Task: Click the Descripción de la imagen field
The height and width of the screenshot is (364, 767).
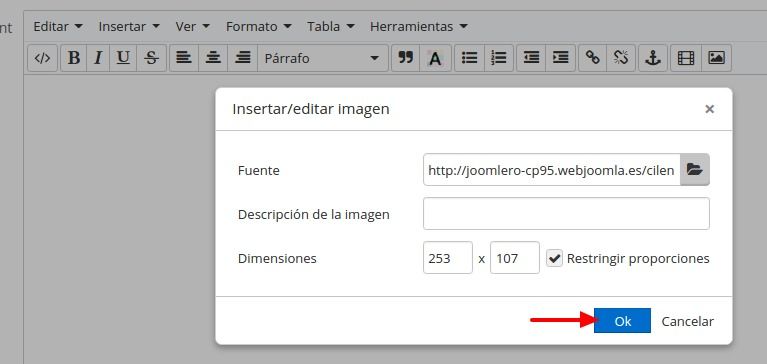Action: point(566,213)
